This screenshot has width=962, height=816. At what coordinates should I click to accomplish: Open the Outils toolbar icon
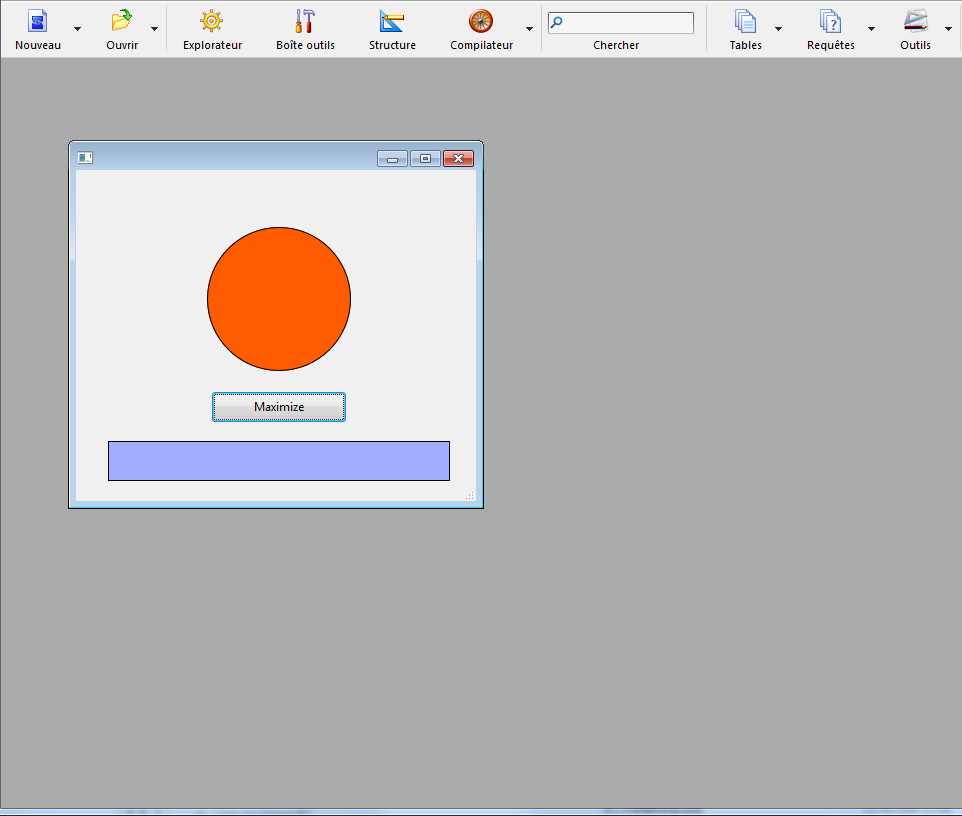tap(915, 22)
